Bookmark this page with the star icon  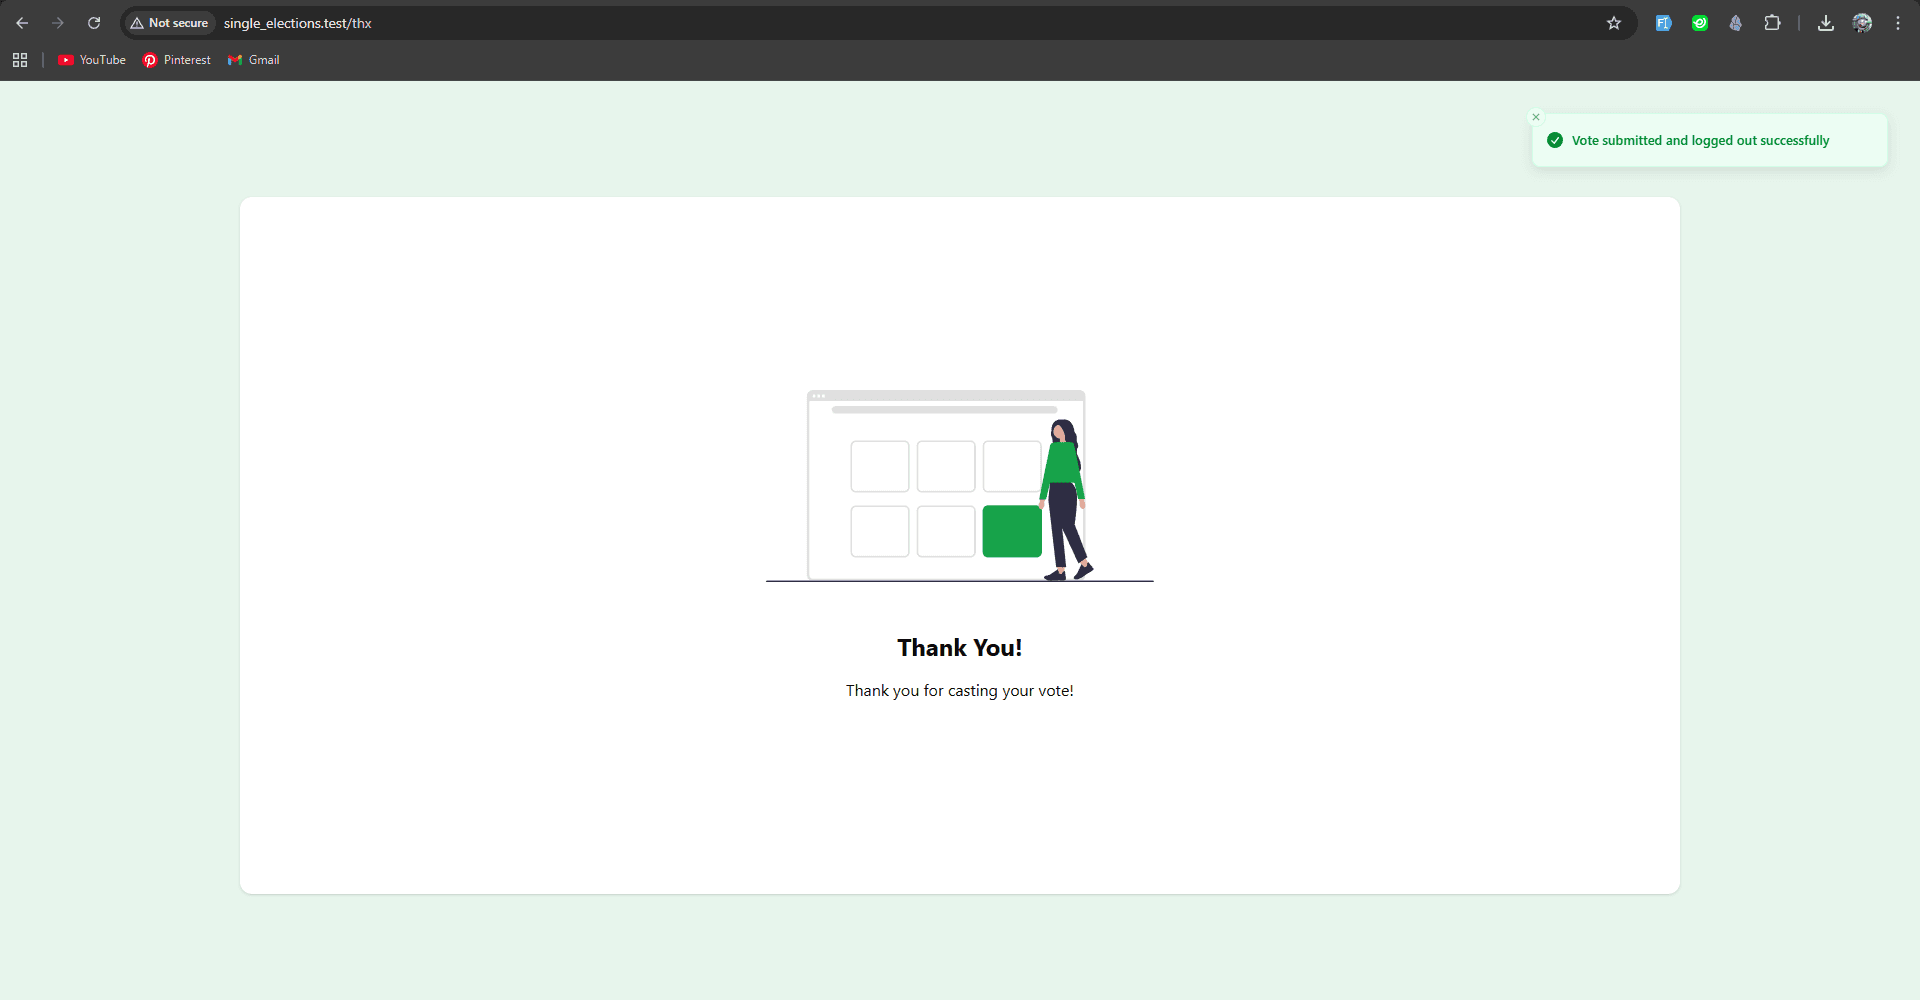[x=1614, y=23]
